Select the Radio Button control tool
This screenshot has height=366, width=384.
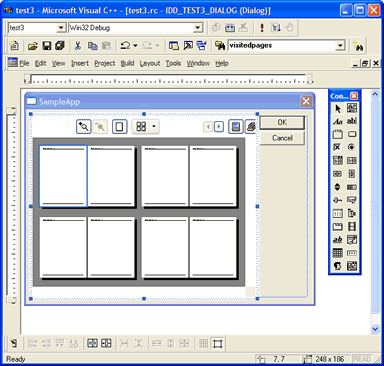tap(351, 147)
